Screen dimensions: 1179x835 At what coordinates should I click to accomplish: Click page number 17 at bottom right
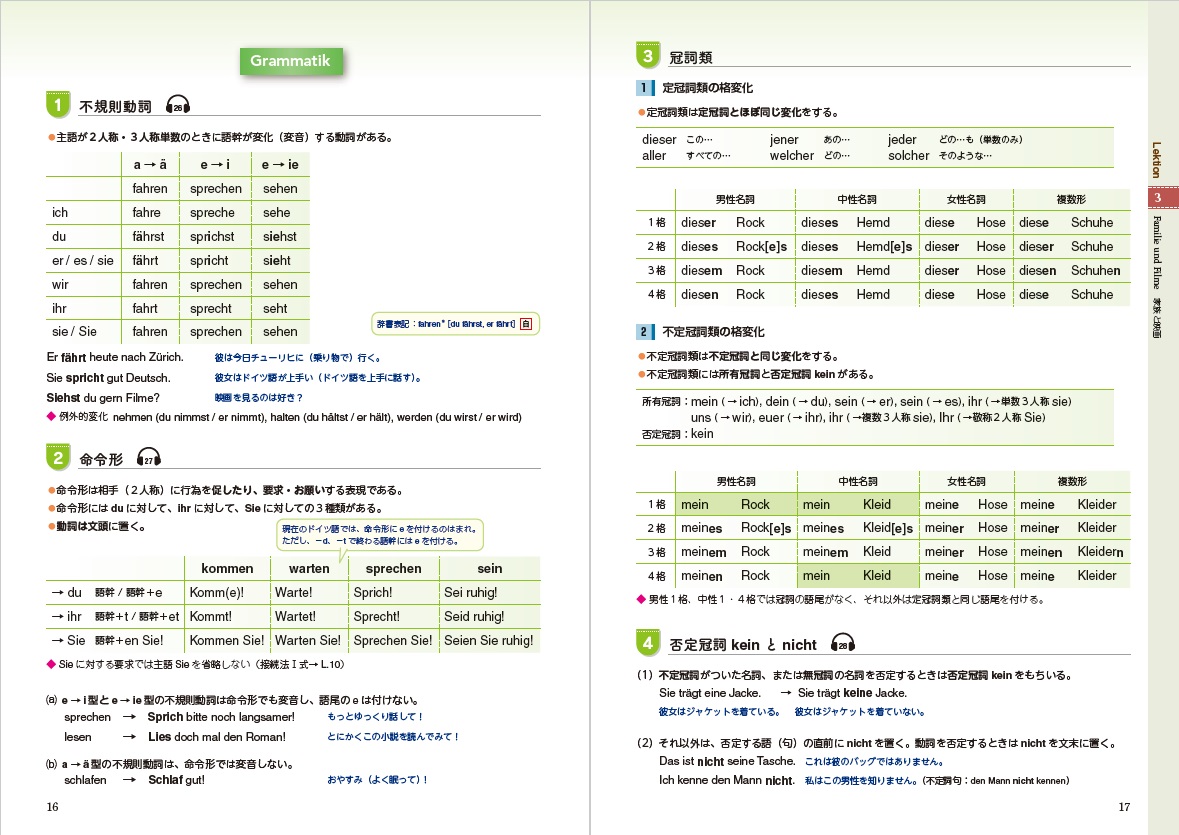pos(1124,807)
